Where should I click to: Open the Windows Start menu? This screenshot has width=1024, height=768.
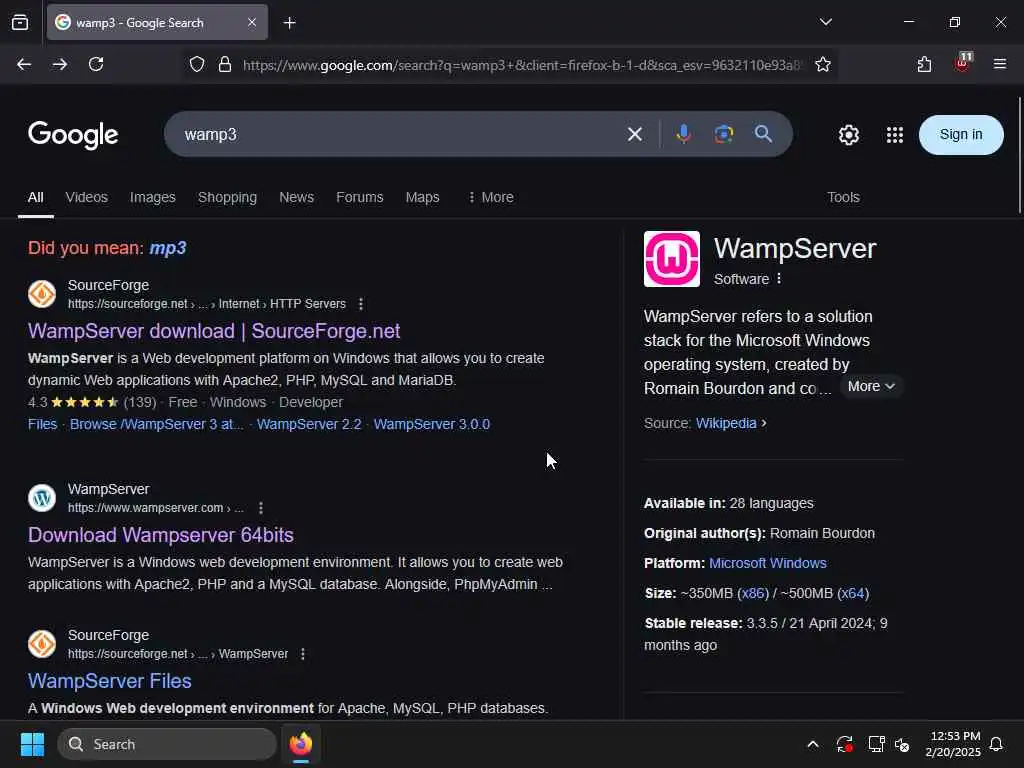coord(32,744)
